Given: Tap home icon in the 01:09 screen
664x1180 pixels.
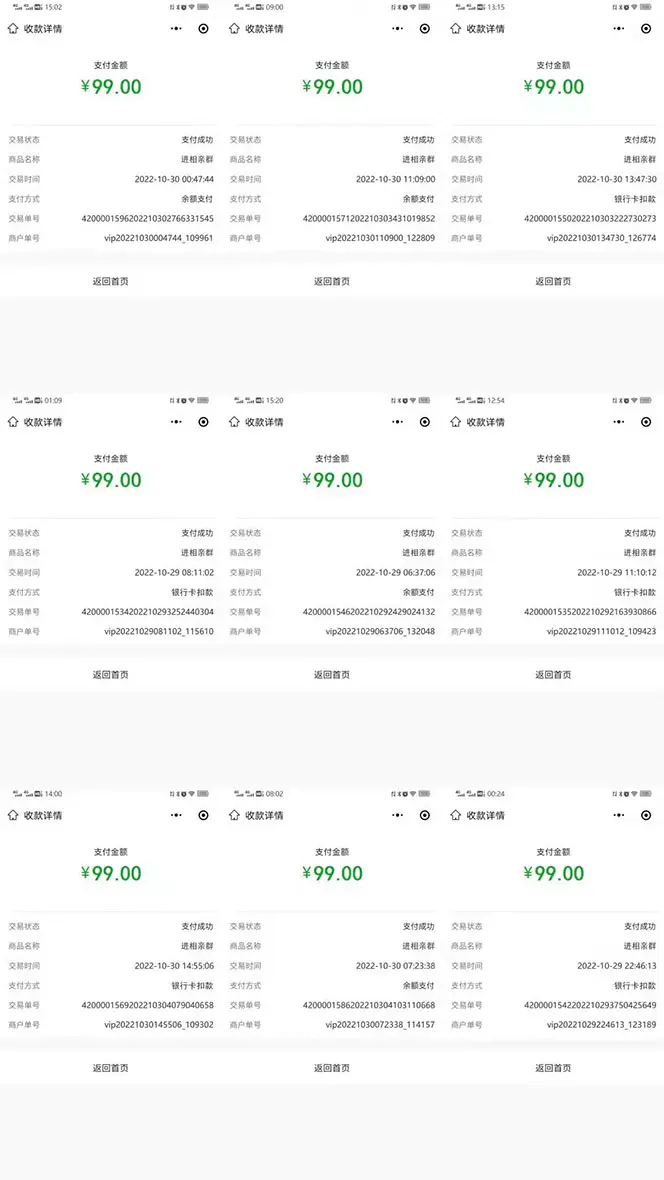Looking at the screenshot, I should coord(12,422).
